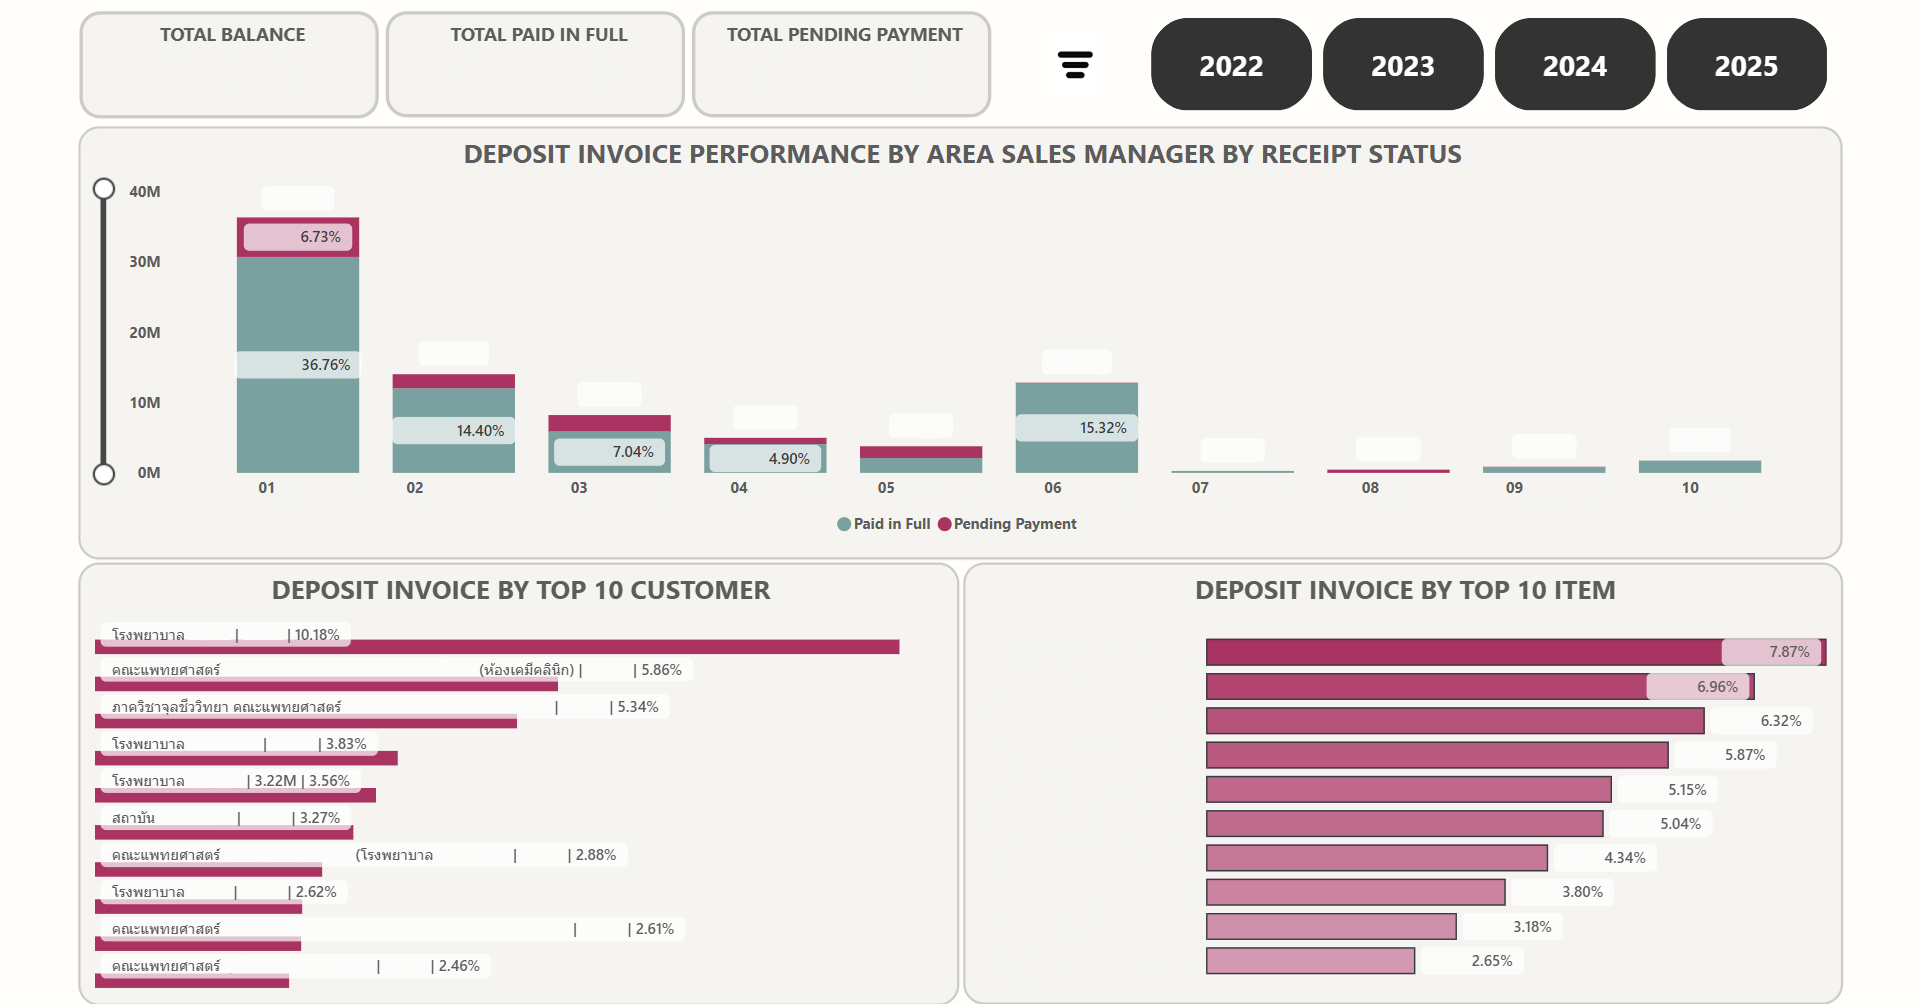Click the x-axis label 01

[x=267, y=488]
